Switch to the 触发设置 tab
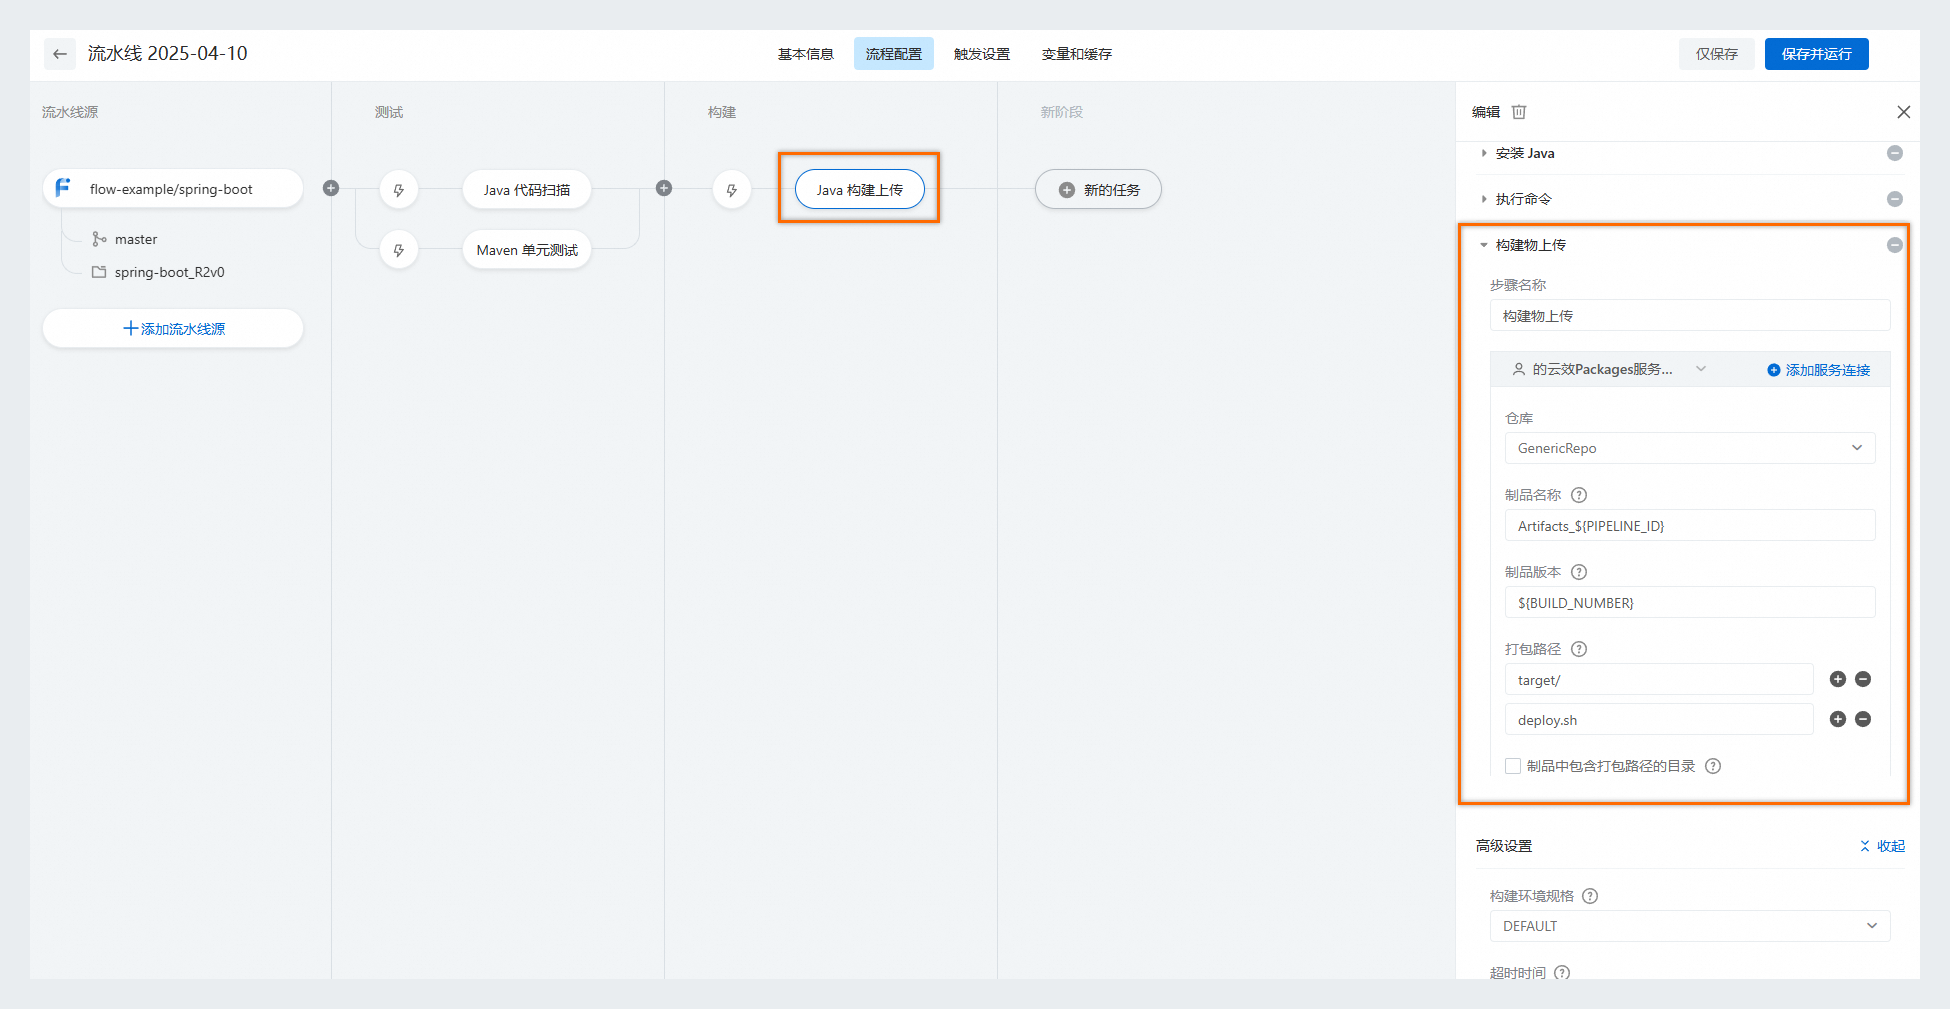The height and width of the screenshot is (1009, 1950). pos(982,54)
